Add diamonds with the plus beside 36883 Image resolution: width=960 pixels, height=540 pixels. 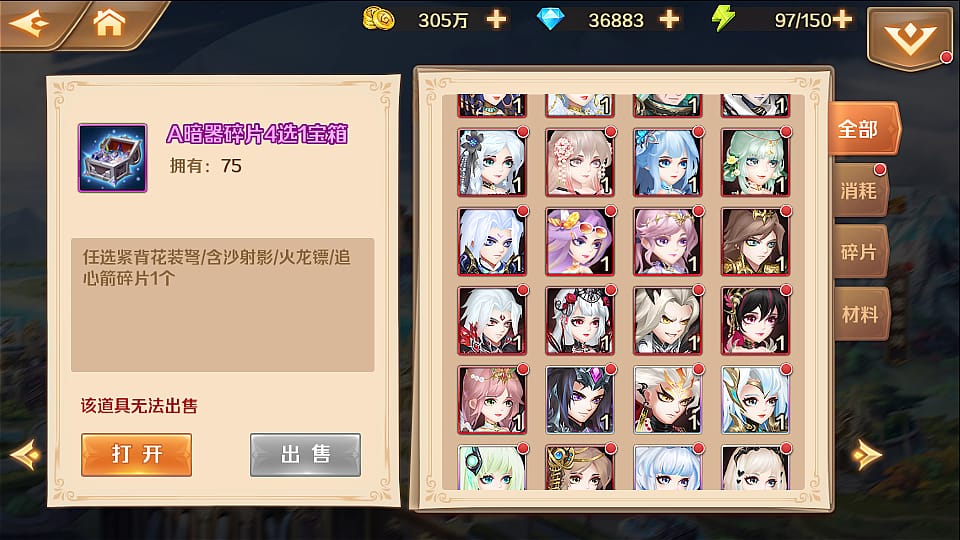click(x=669, y=20)
